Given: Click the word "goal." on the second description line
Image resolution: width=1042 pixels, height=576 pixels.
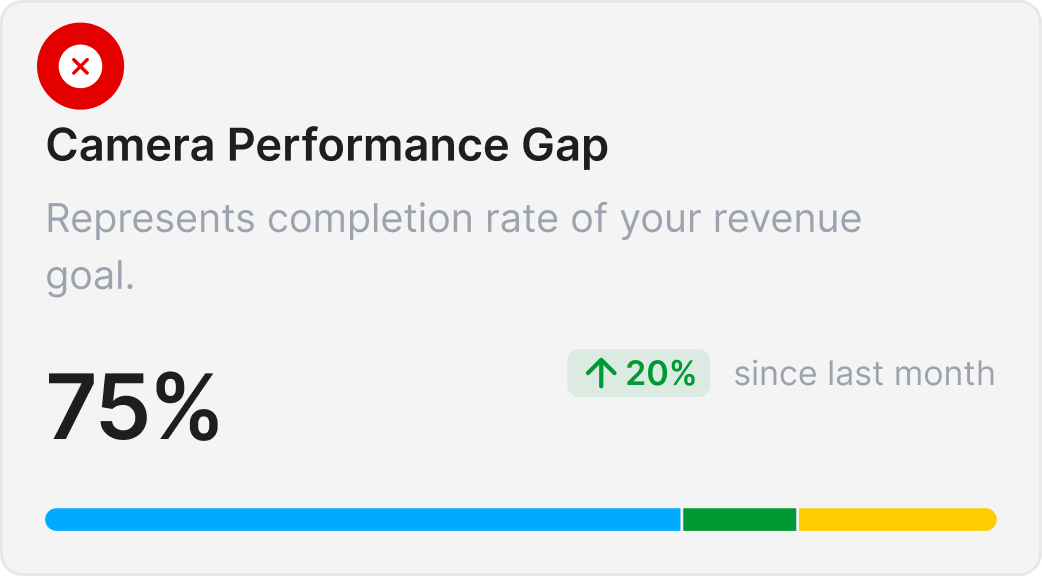Looking at the screenshot, I should click(x=90, y=277).
